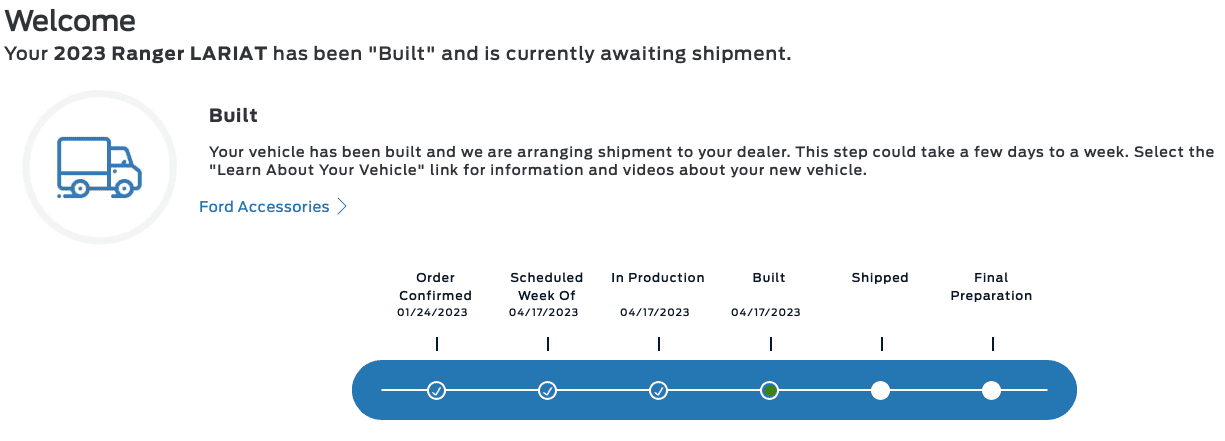Select the Final Preparation step label
Viewport: 1225px width, 441px height.
[x=991, y=286]
